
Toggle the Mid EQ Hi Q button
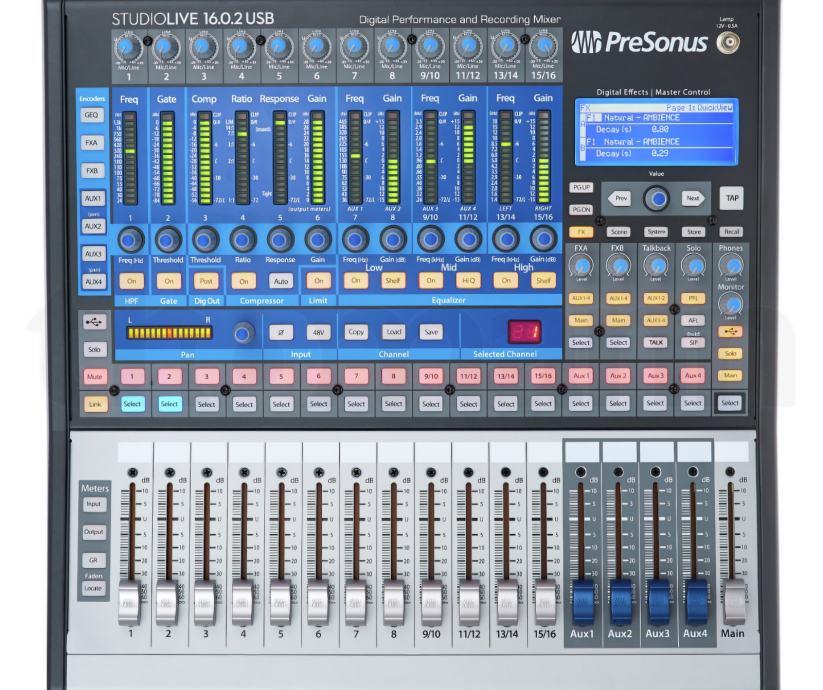tap(468, 280)
